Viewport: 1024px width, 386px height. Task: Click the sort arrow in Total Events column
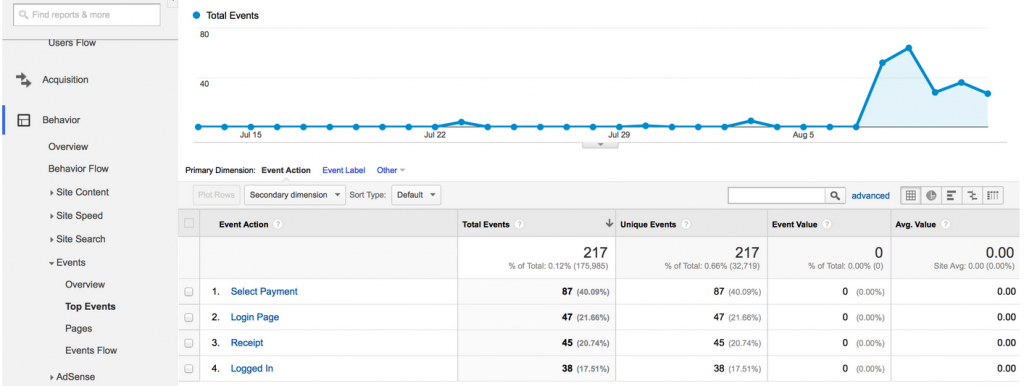tap(609, 223)
